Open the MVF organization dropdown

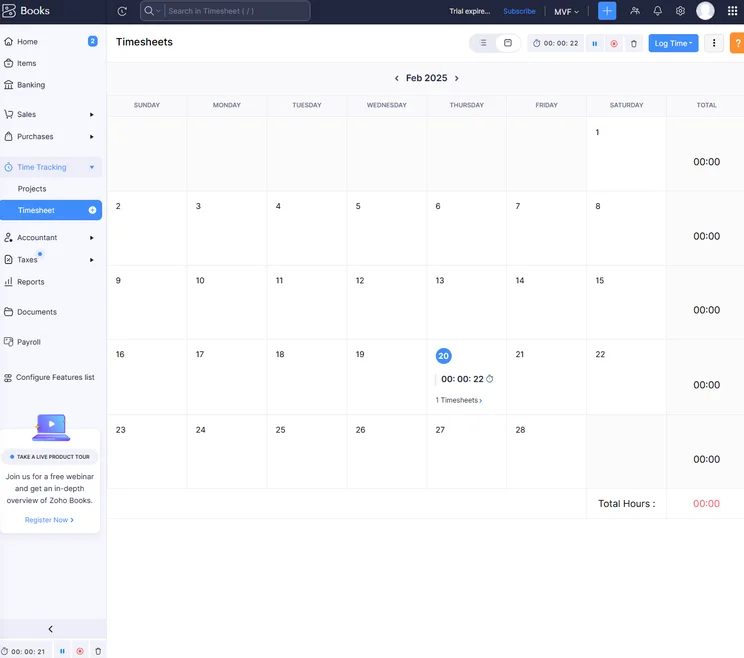pyautogui.click(x=567, y=11)
